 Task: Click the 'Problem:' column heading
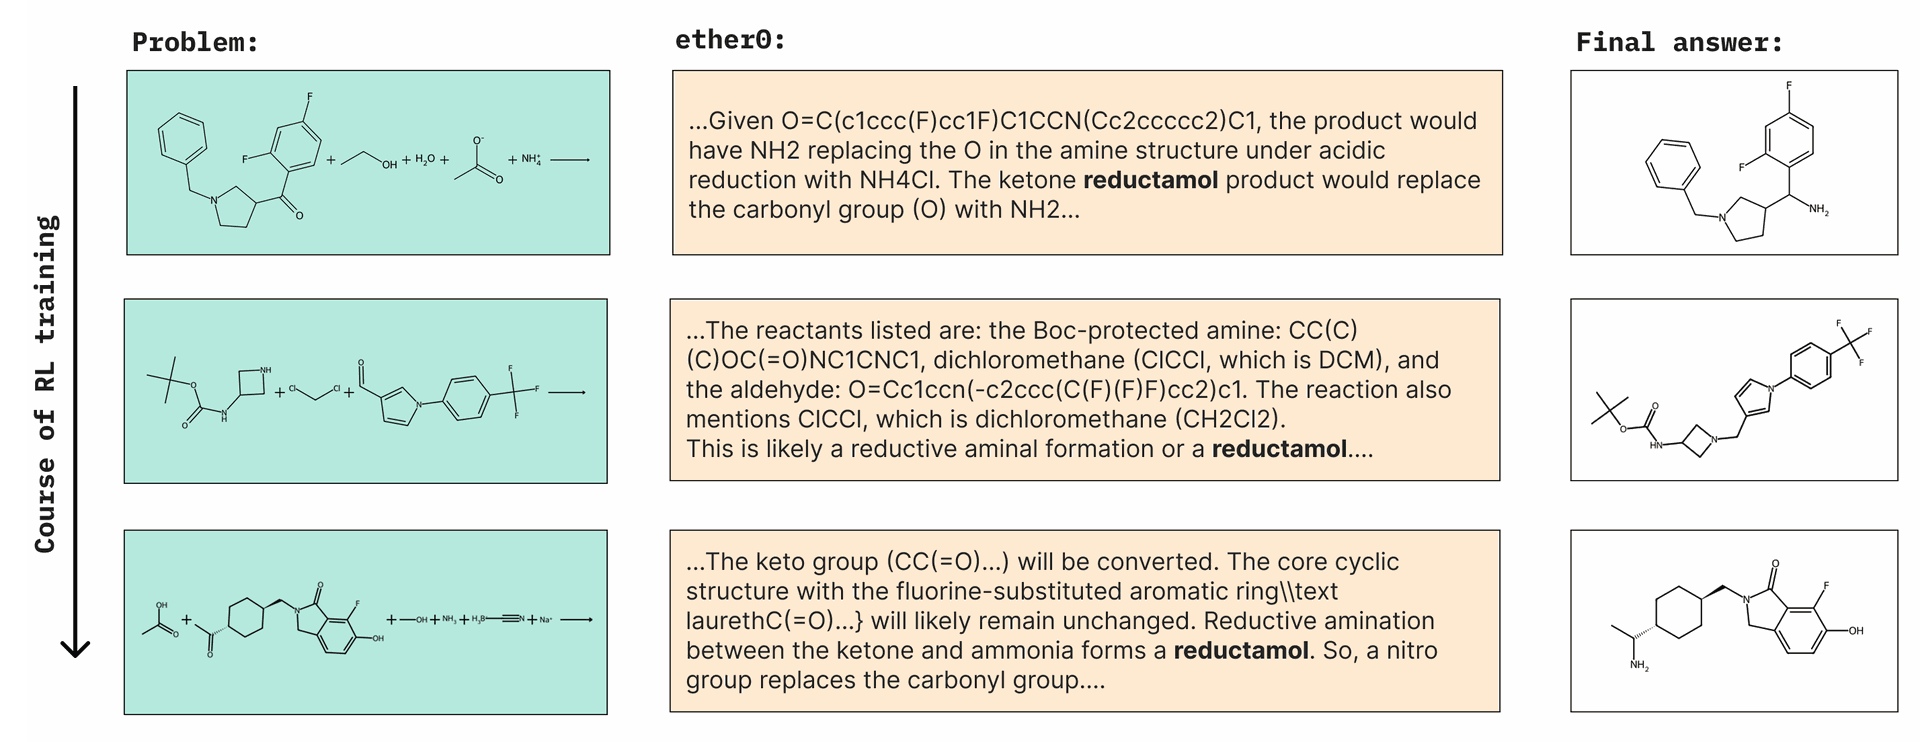195,43
